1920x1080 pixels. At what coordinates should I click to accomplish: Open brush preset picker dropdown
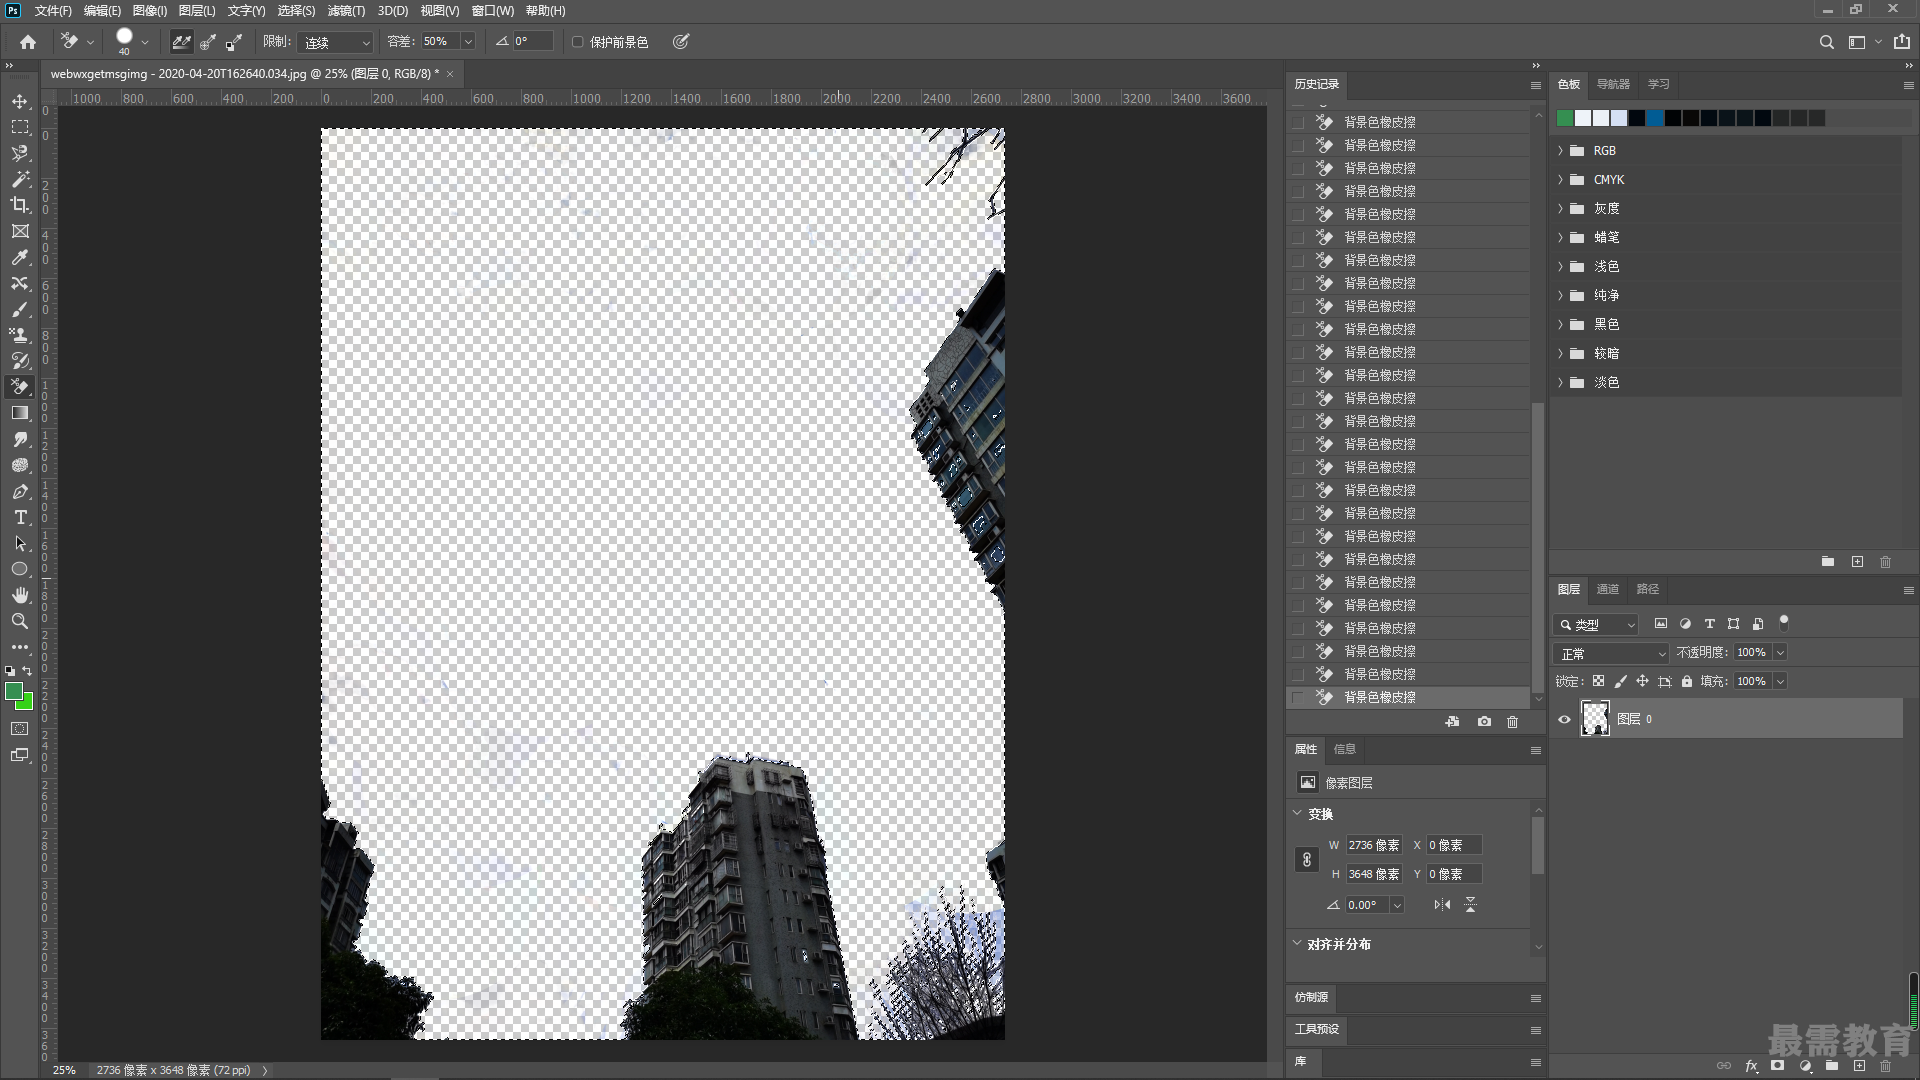(x=145, y=42)
